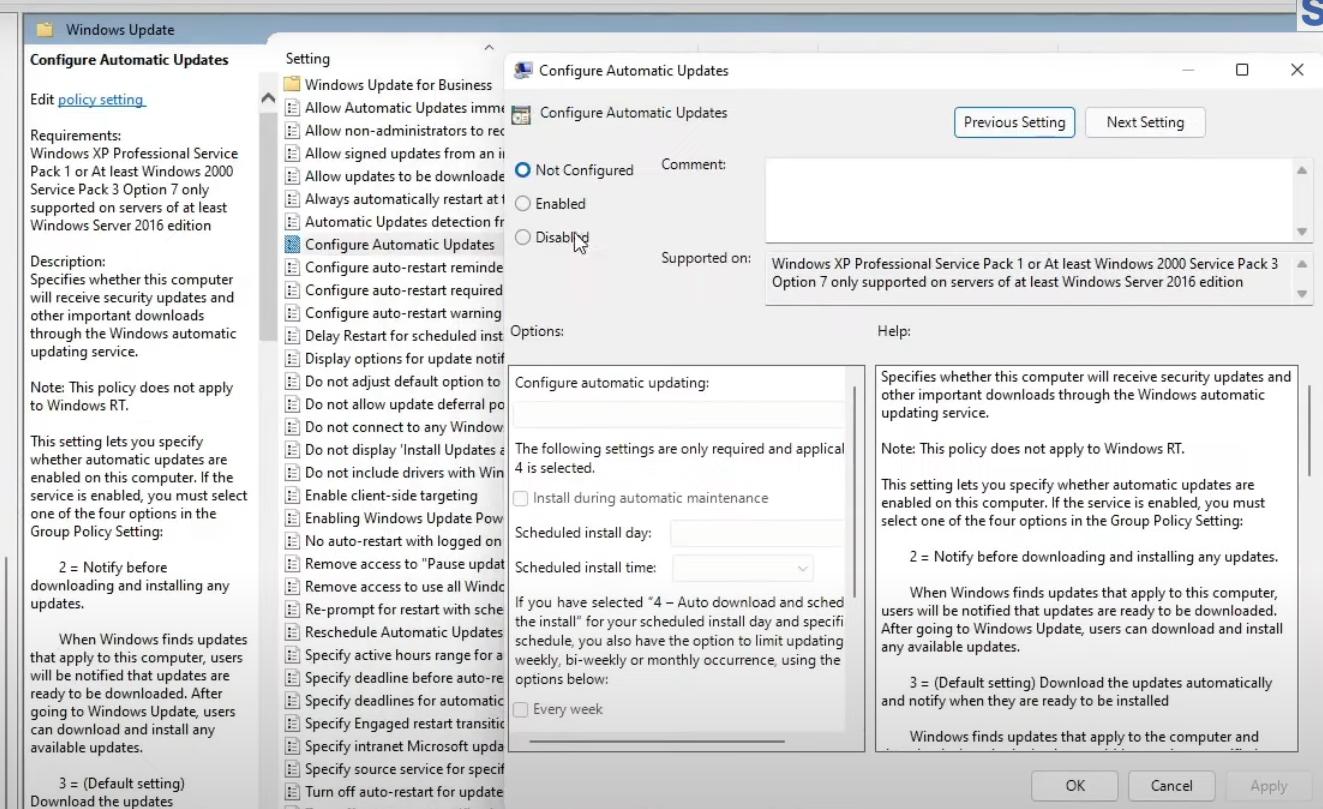This screenshot has height=809, width=1323.
Task: Open the Scheduled install time dropdown
Action: tap(743, 568)
